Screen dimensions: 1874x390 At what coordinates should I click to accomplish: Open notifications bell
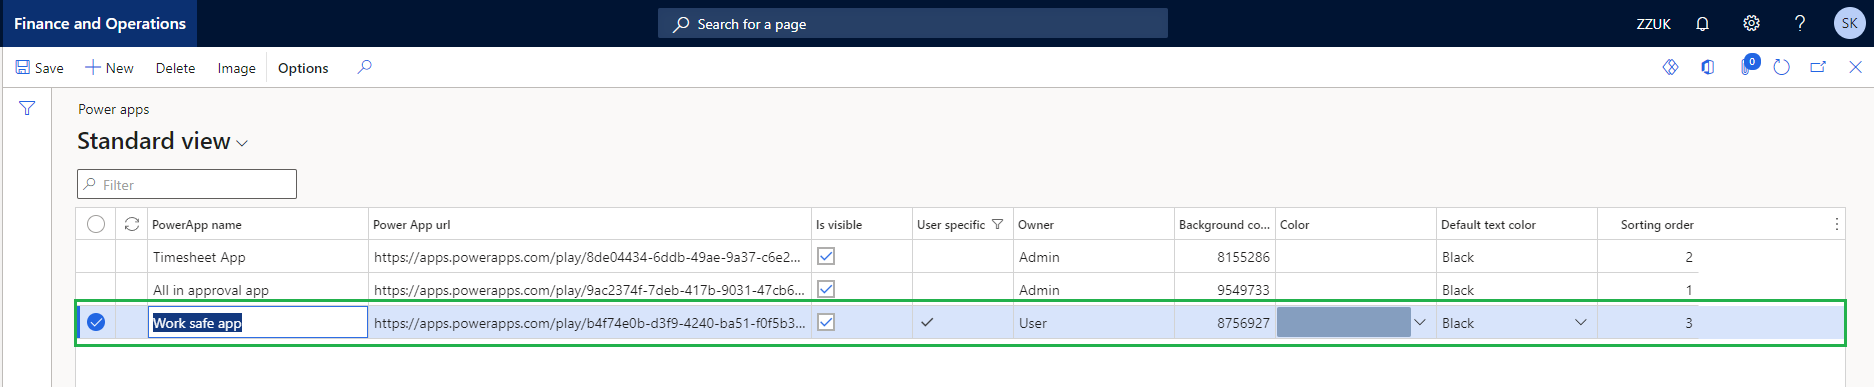click(1702, 24)
